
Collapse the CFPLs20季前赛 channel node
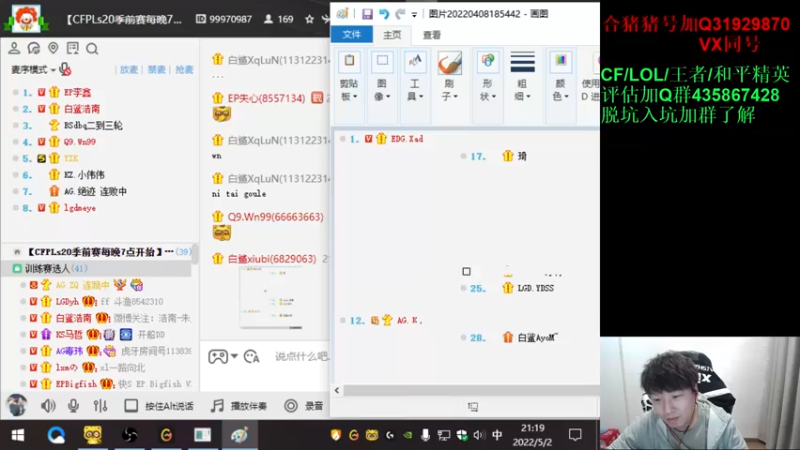[x=17, y=252]
